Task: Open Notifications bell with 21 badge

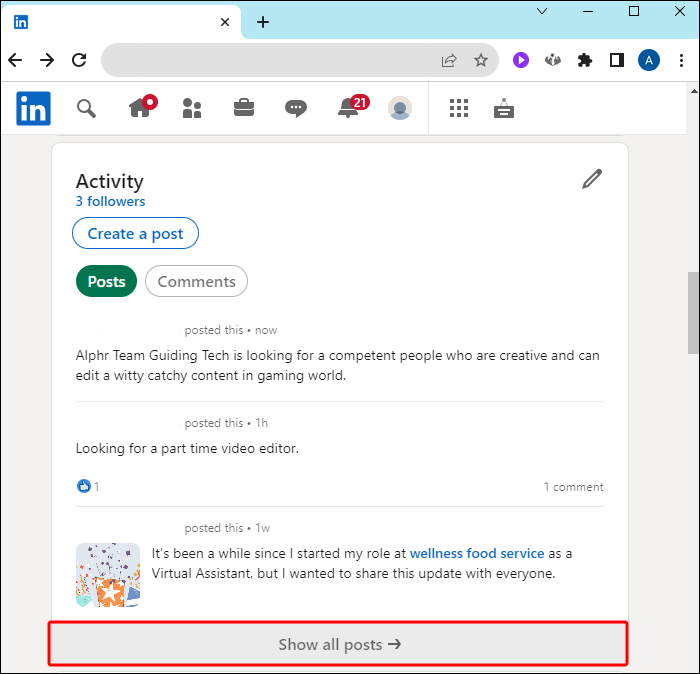Action: coord(353,107)
